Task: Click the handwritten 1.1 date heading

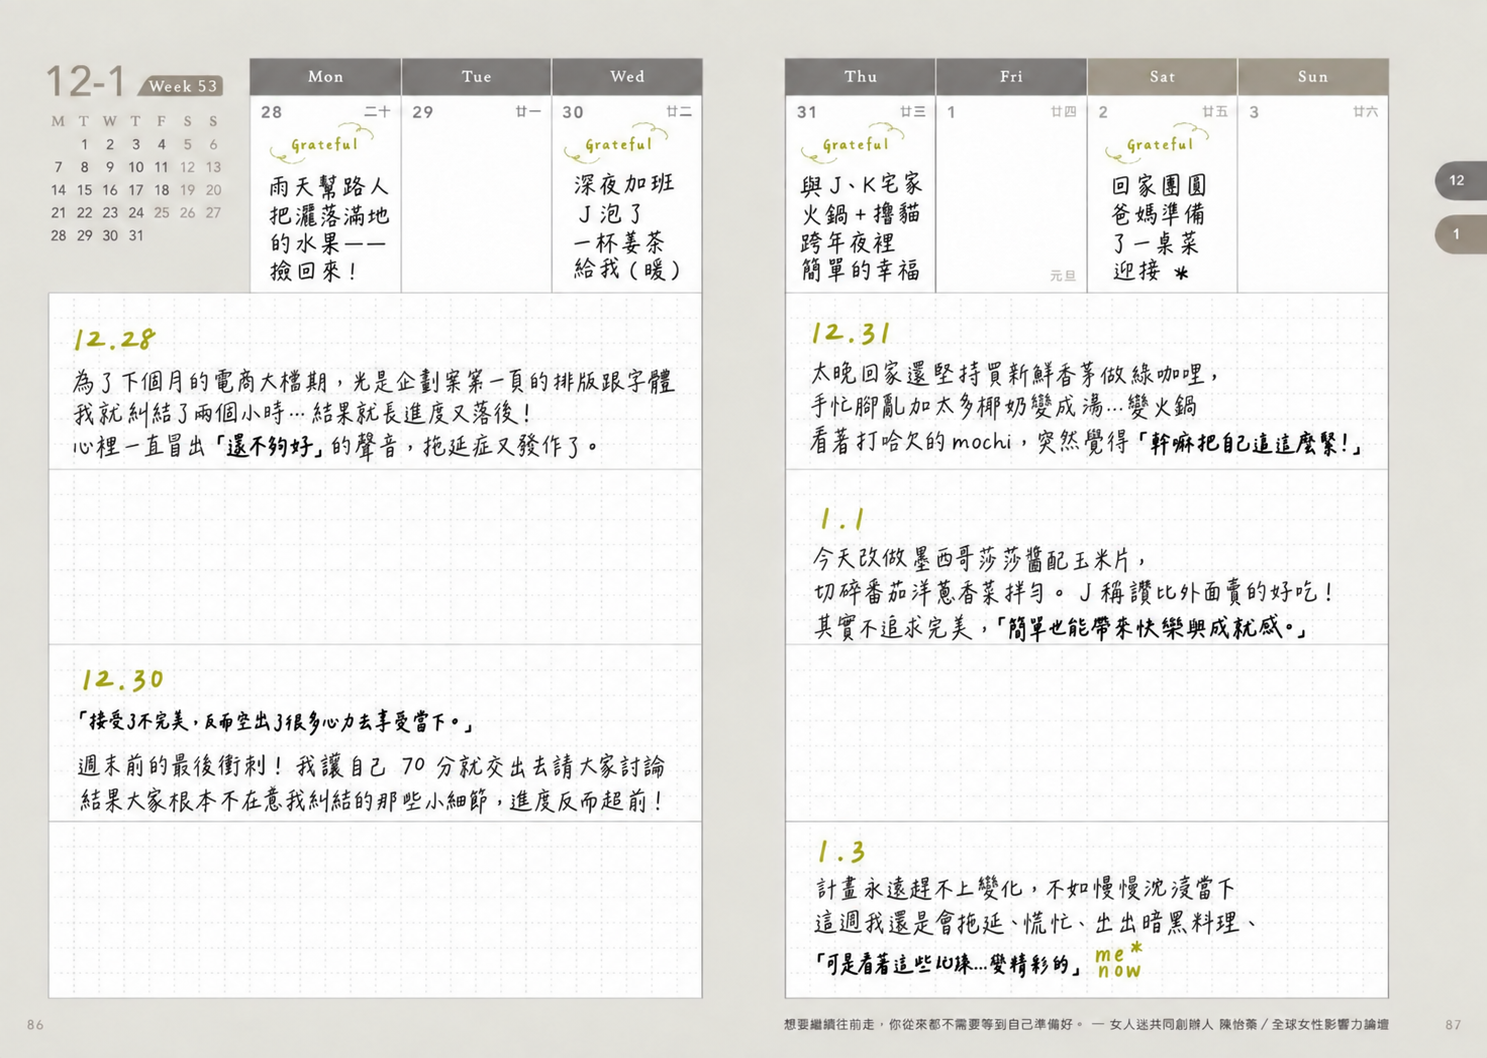Action: coord(841,519)
